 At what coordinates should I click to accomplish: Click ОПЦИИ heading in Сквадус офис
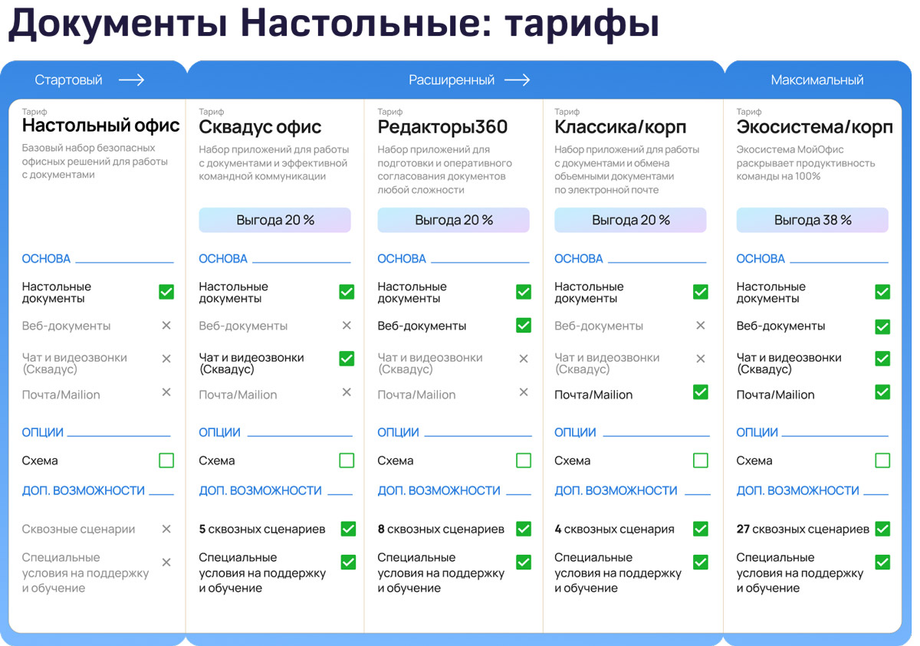click(x=219, y=432)
